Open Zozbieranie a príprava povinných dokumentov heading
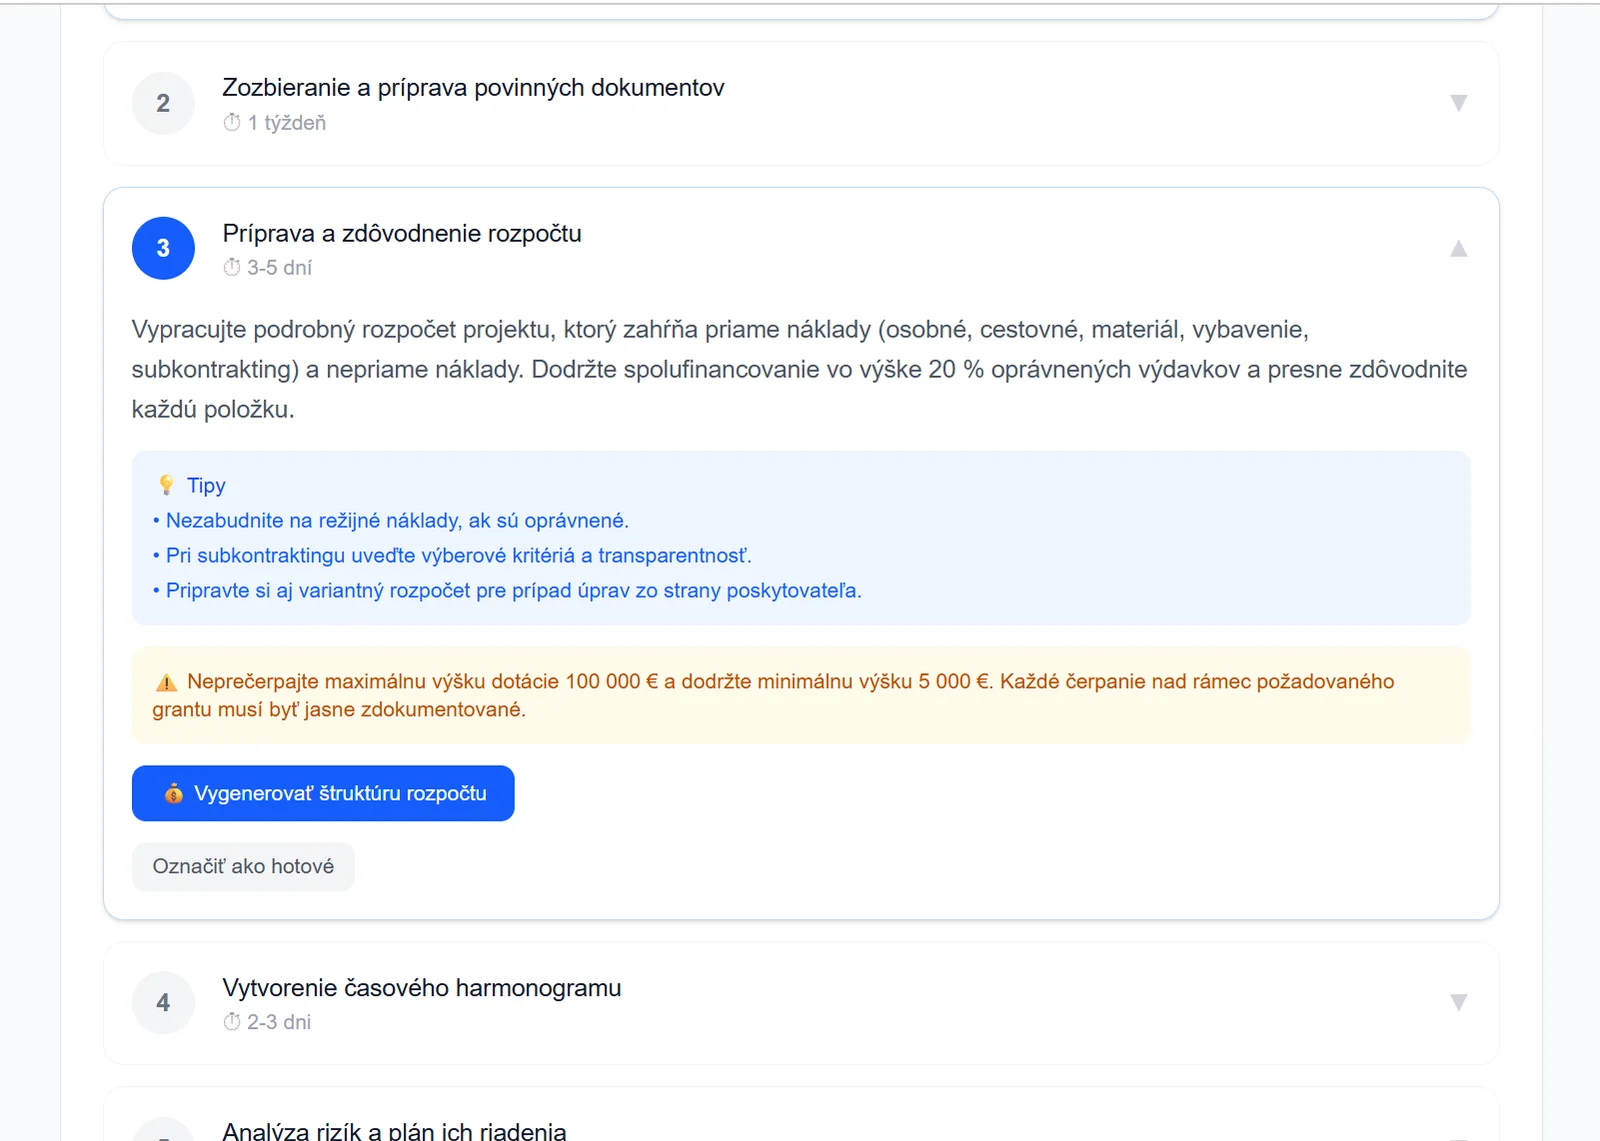 (x=473, y=88)
